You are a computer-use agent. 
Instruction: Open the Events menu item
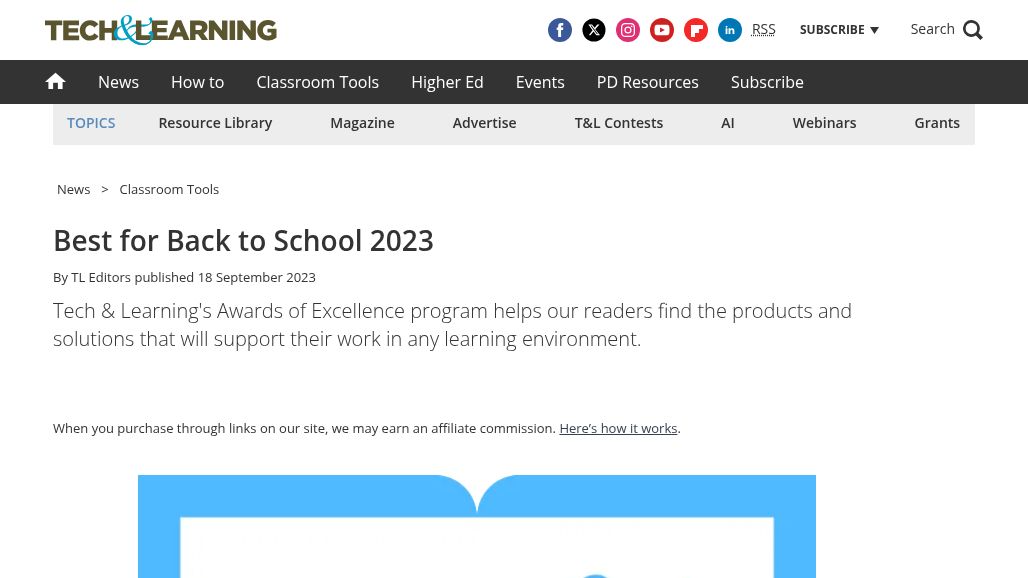coord(540,82)
